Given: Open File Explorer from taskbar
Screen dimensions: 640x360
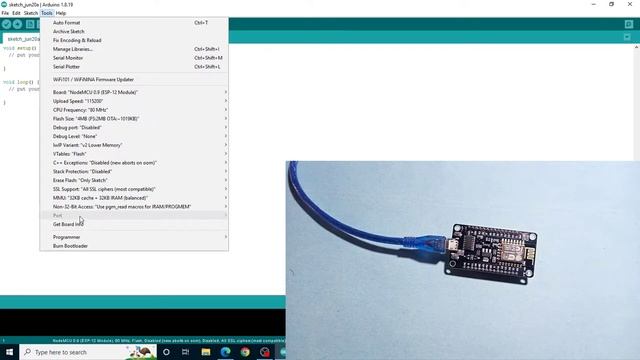Looking at the screenshot, I should pos(206,352).
